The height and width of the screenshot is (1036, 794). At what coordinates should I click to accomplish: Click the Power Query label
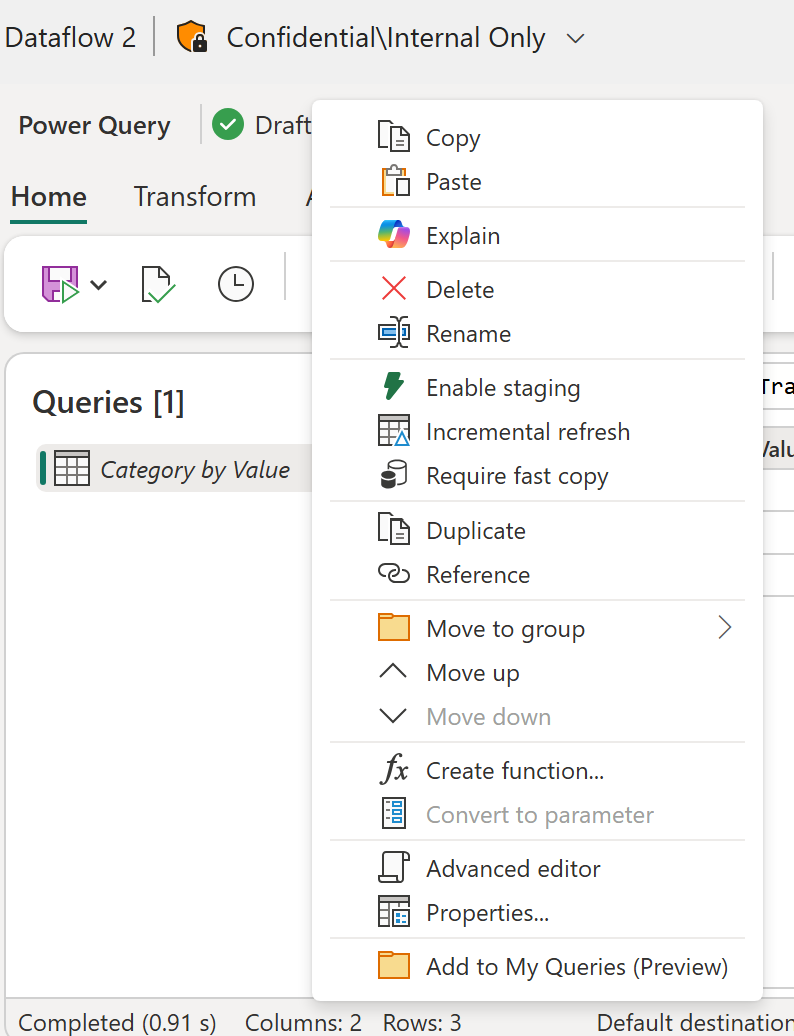click(x=94, y=125)
